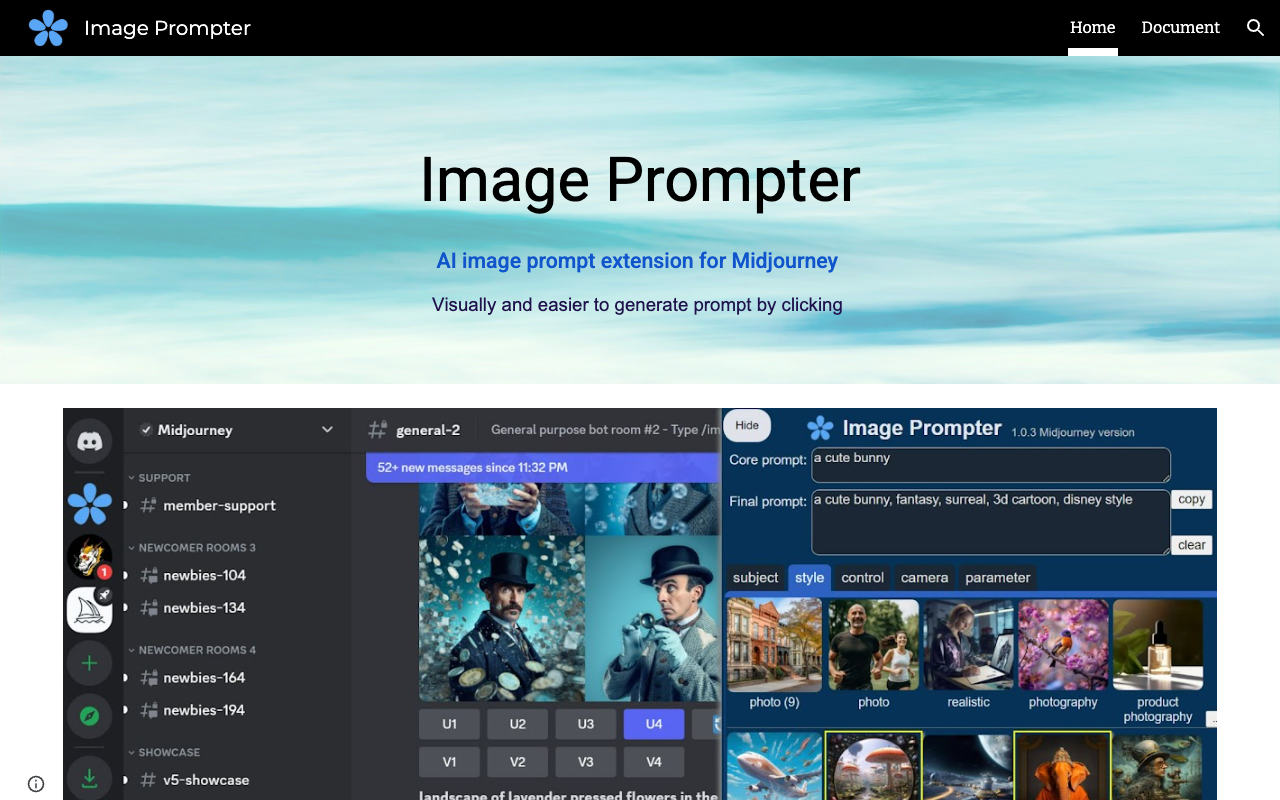This screenshot has height=800, width=1280.
Task: Click into the Core prompt text field
Action: (990, 465)
